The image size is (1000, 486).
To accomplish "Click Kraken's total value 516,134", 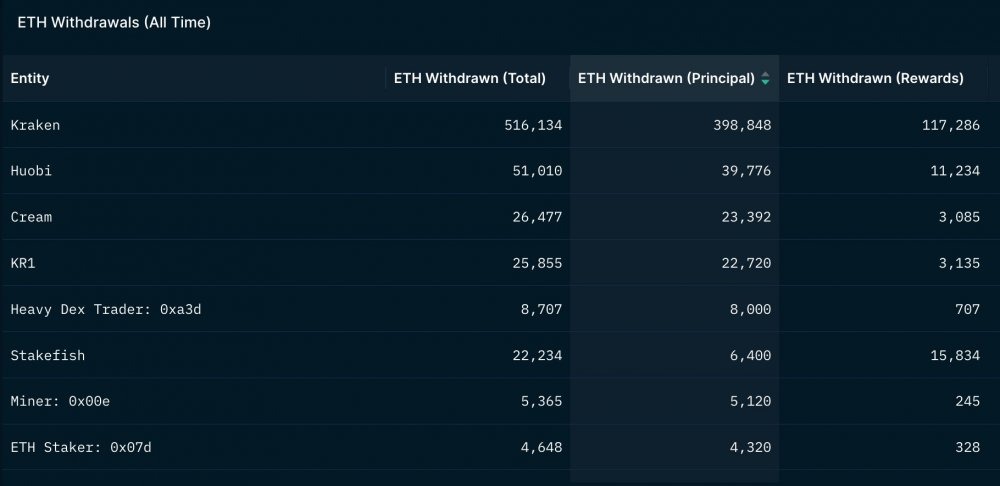I will click(533, 125).
